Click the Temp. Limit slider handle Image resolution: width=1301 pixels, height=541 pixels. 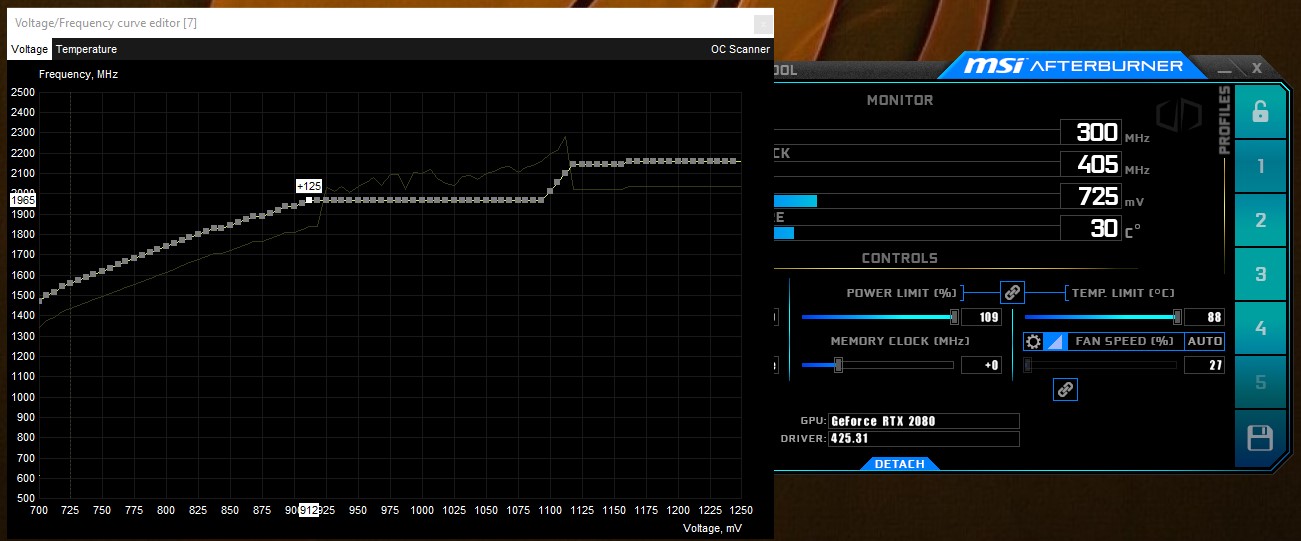1177,317
